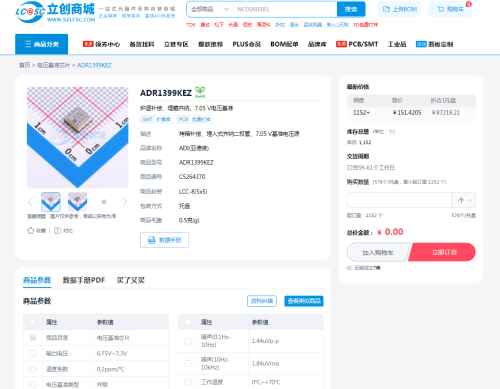
Task: Switch to the datasheet PDF tab
Action: [x=84, y=280]
